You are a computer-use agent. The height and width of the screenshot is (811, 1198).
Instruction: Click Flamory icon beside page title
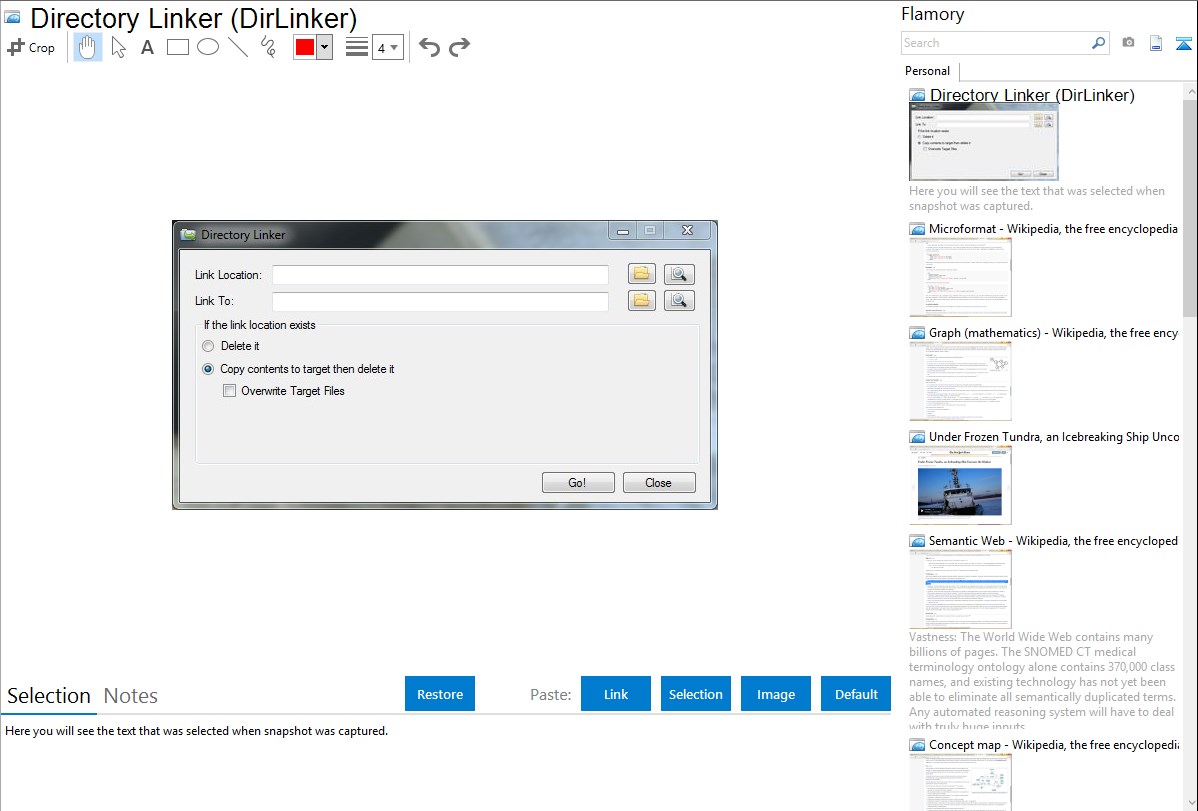tap(12, 17)
